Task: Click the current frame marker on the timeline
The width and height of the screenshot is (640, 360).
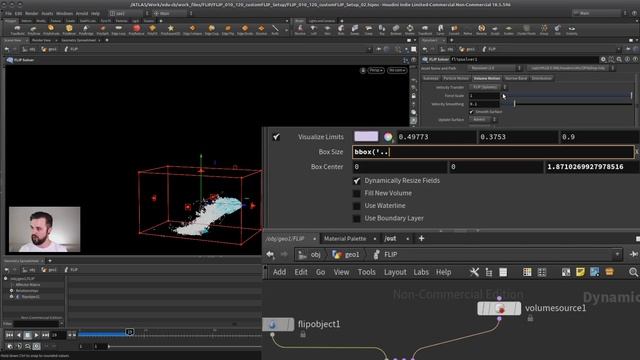Action: [x=129, y=332]
